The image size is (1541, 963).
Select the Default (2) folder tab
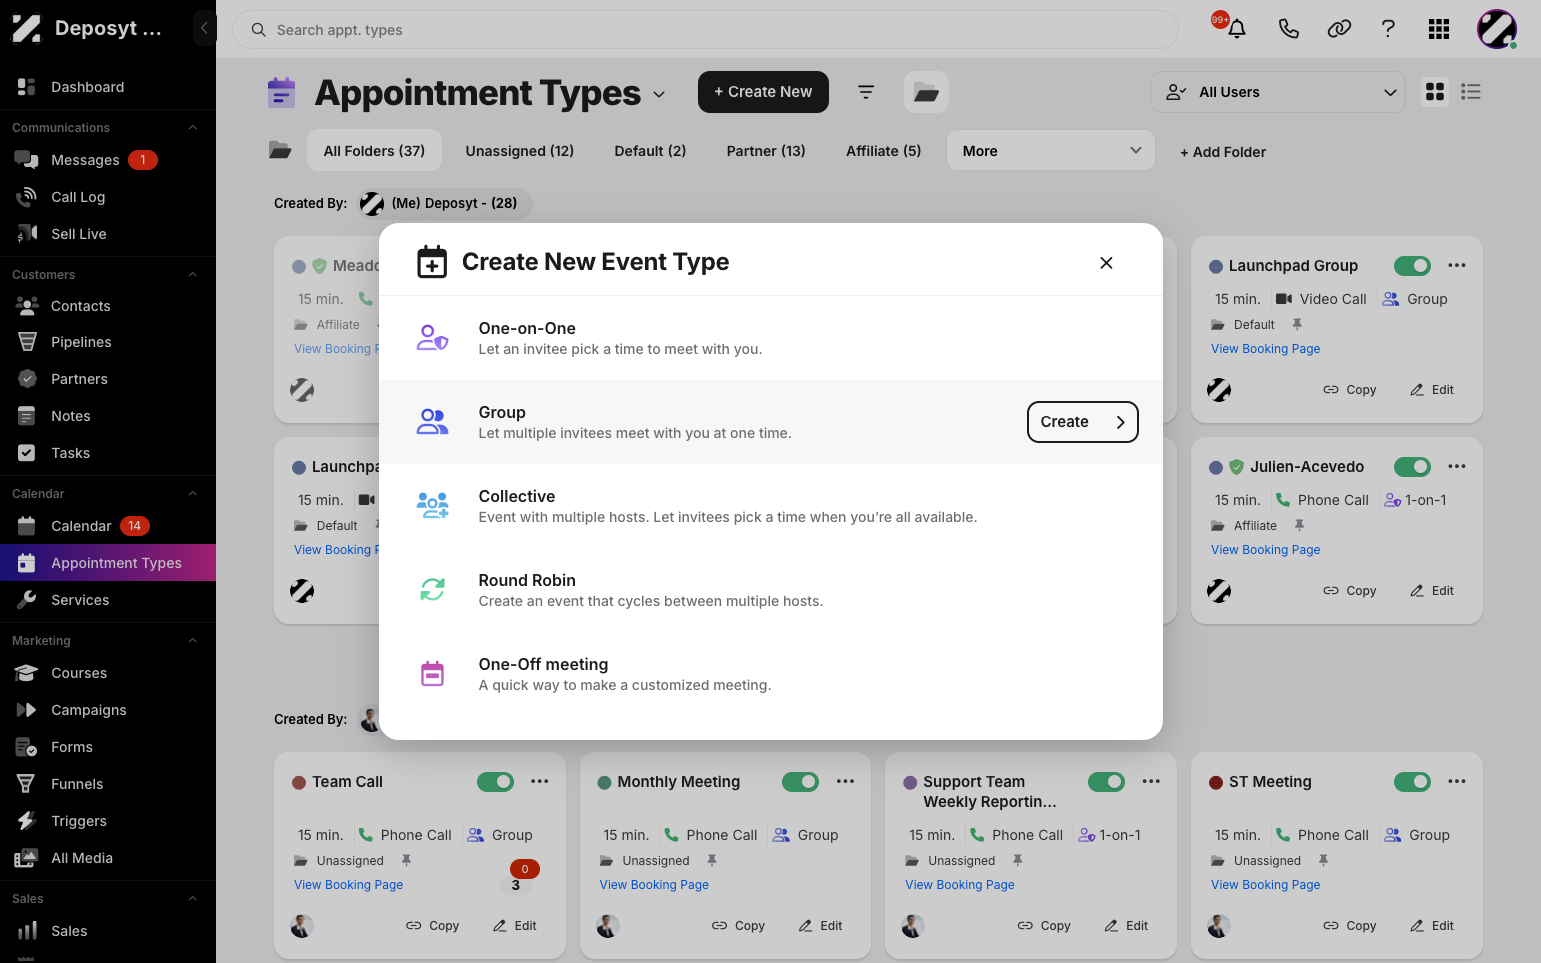pos(650,151)
